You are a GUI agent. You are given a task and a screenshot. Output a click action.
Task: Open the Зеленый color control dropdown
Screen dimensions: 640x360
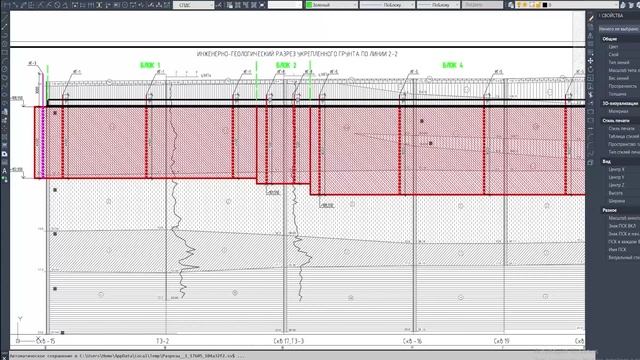tap(331, 5)
